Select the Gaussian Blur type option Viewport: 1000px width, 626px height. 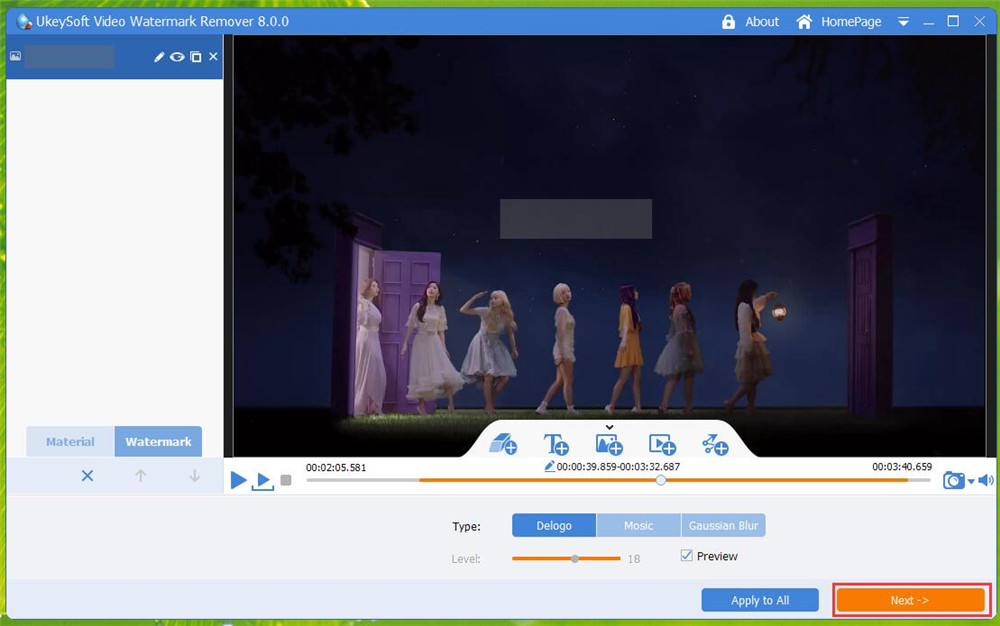point(723,526)
